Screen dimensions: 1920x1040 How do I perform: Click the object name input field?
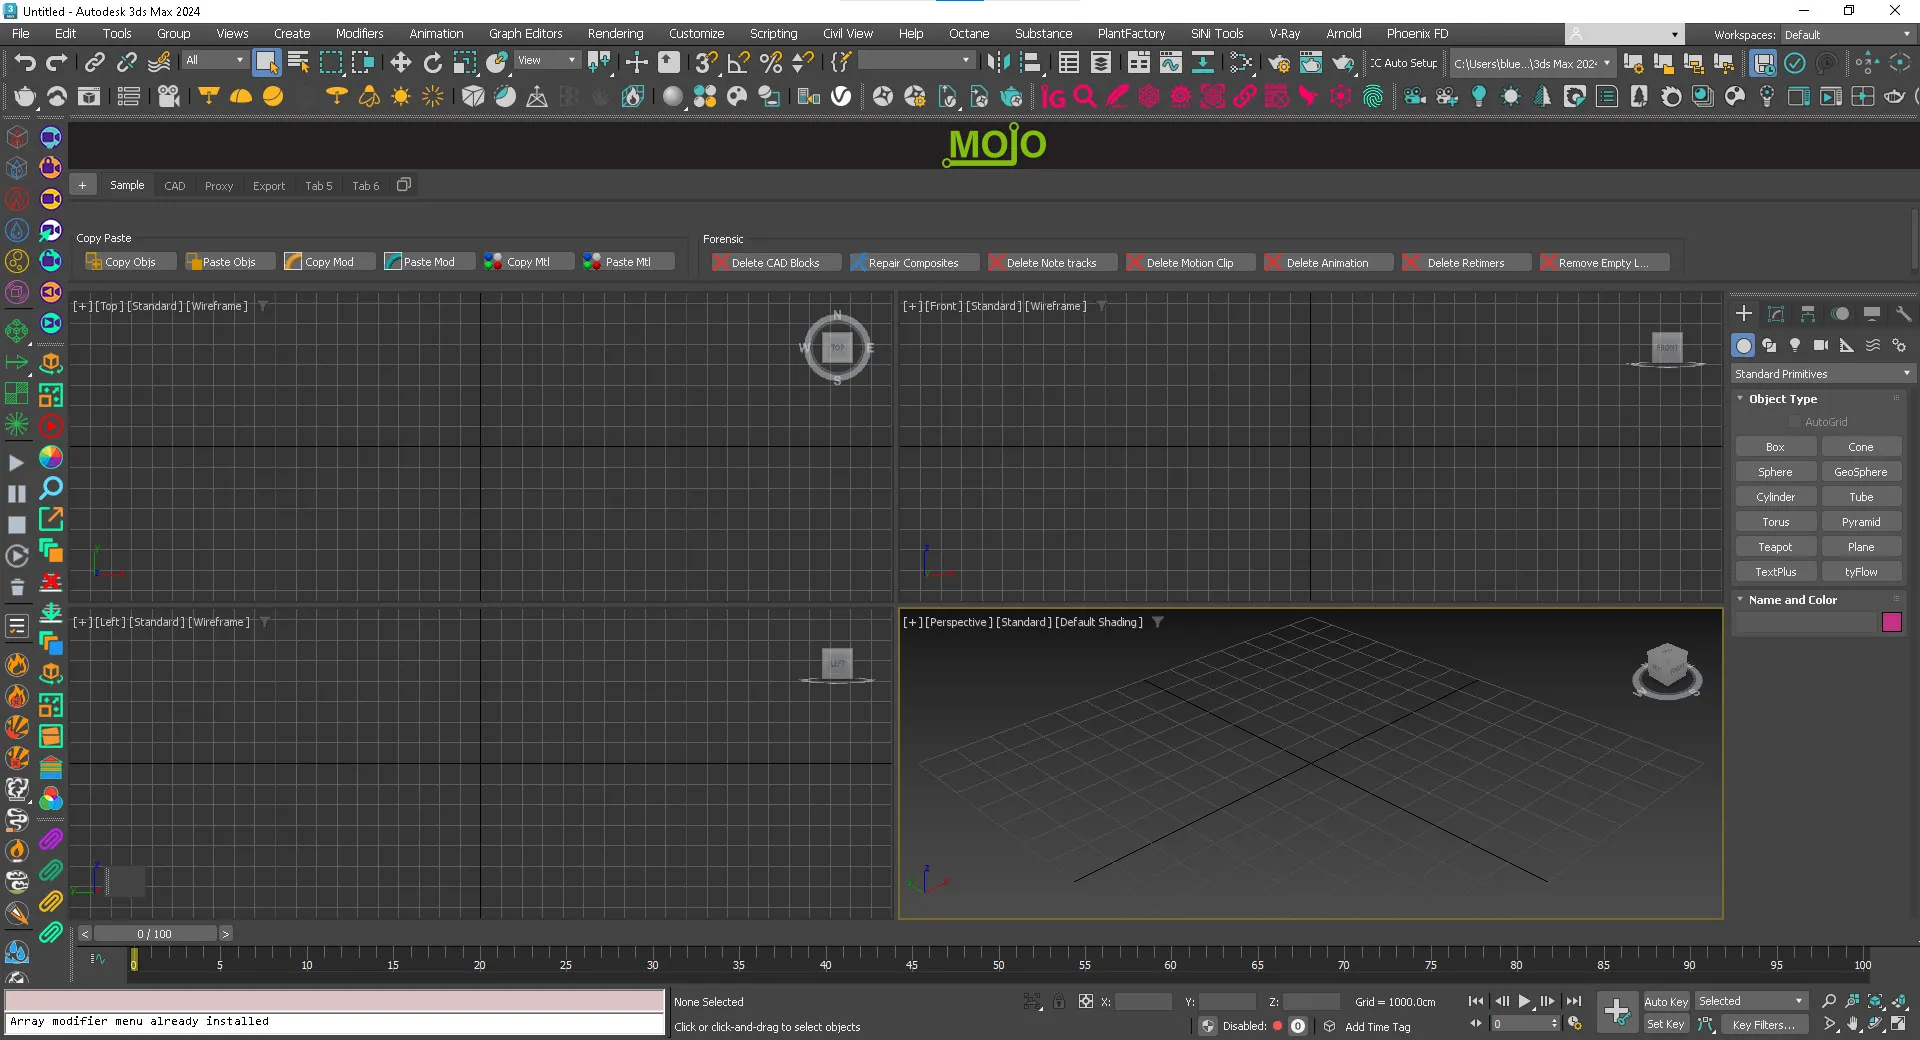(x=1806, y=622)
